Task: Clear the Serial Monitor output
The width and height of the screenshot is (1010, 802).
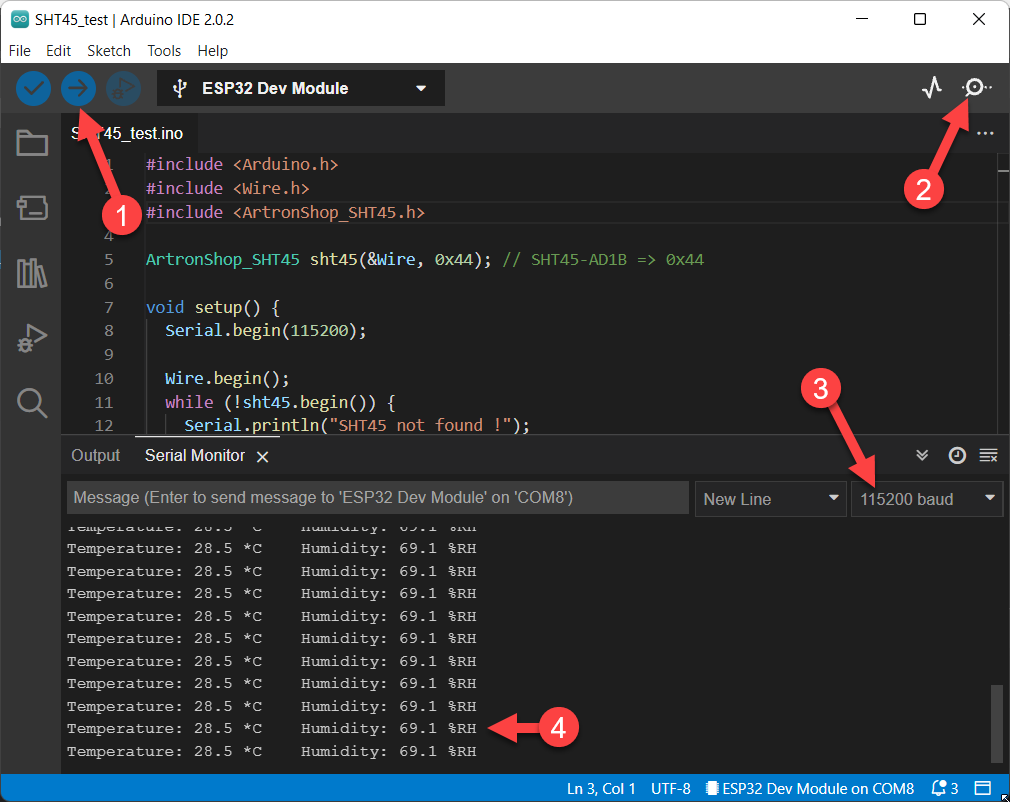Action: (x=988, y=455)
